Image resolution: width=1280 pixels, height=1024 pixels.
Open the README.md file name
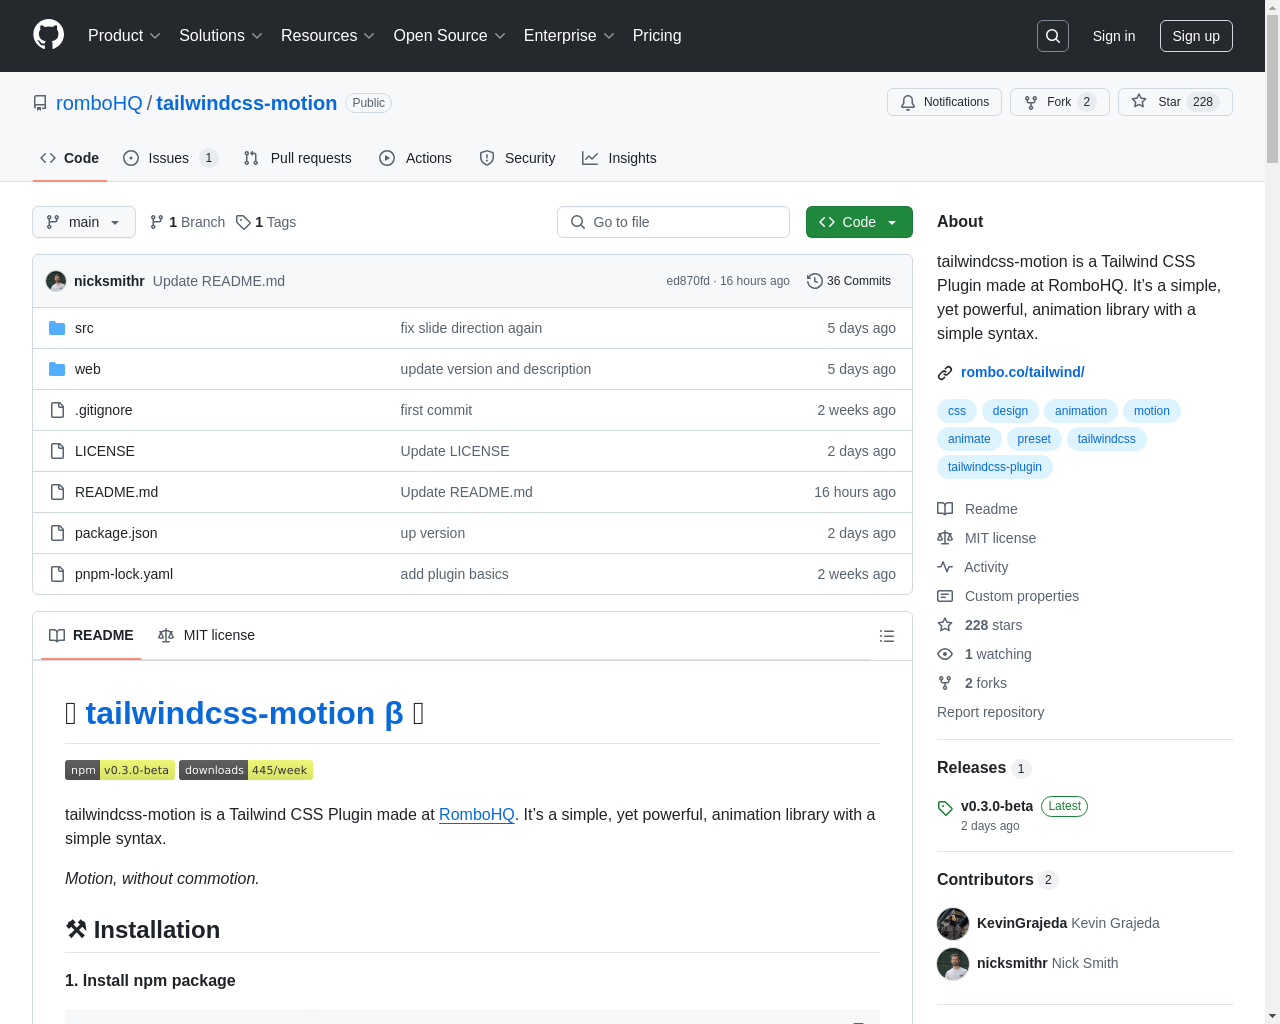[116, 492]
